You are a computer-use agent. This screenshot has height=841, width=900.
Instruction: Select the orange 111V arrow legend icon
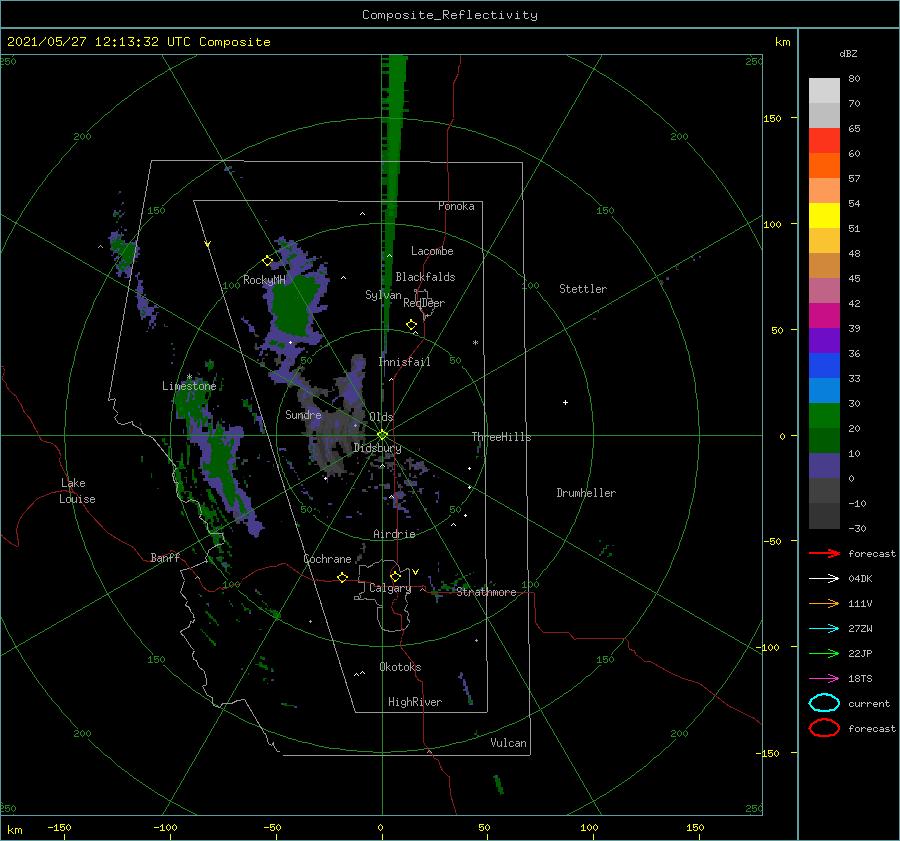tap(824, 603)
